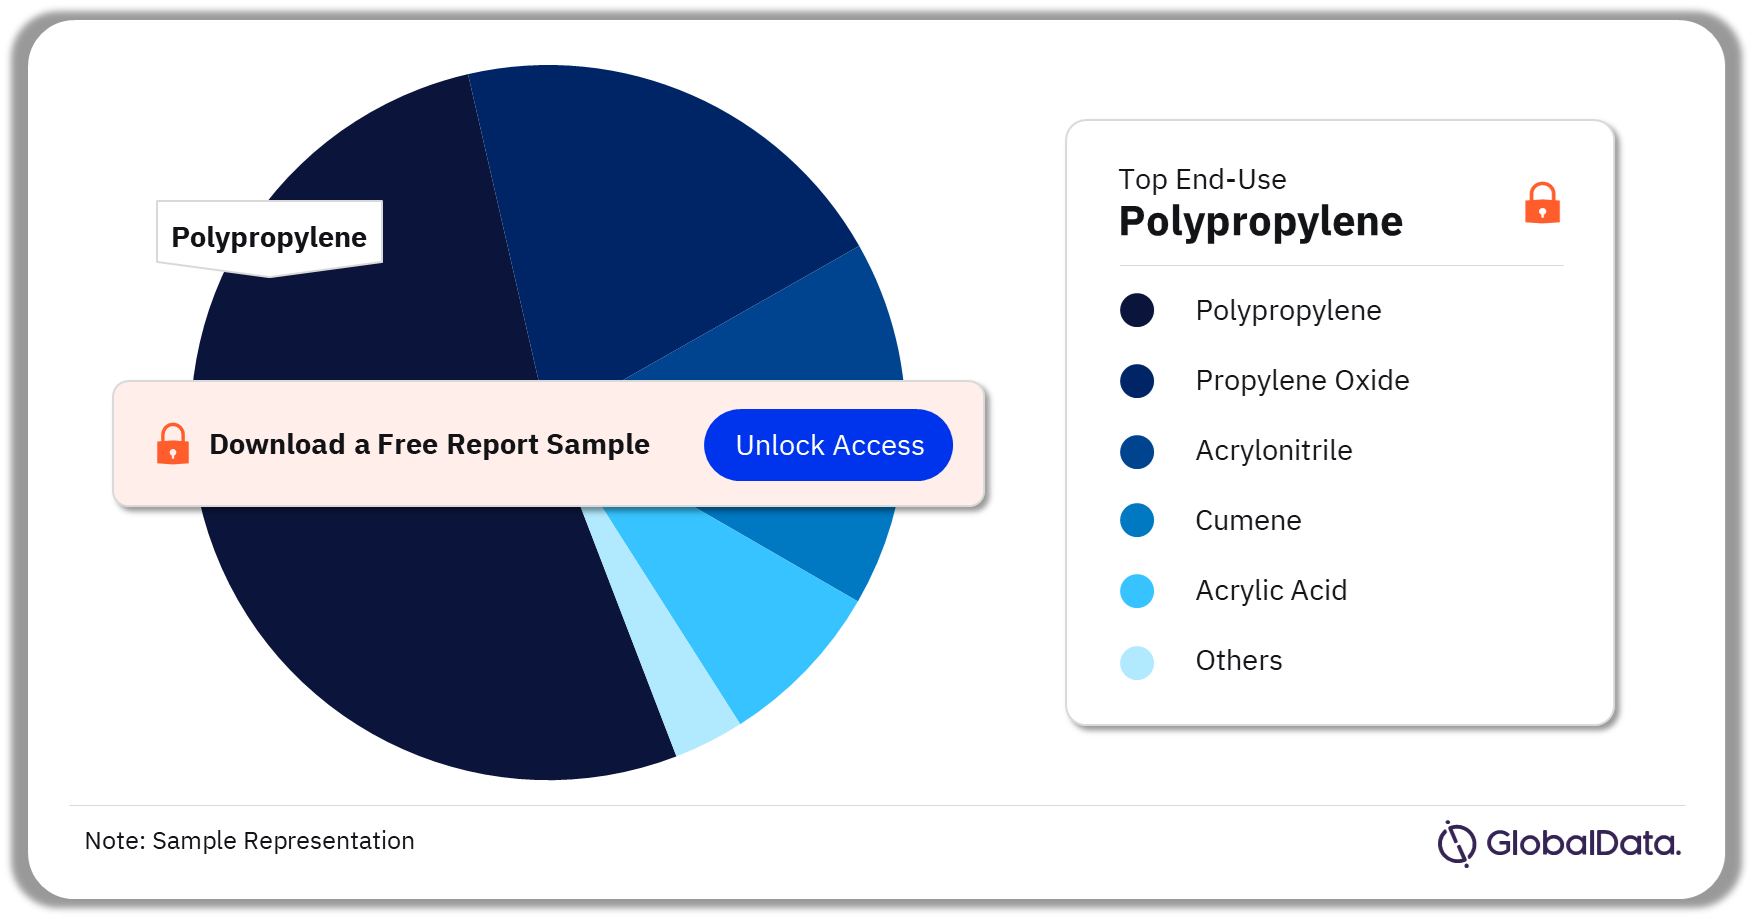The height and width of the screenshot is (919, 1753).
Task: Select the Acrylonitrile legend color dot
Action: pyautogui.click(x=1137, y=451)
